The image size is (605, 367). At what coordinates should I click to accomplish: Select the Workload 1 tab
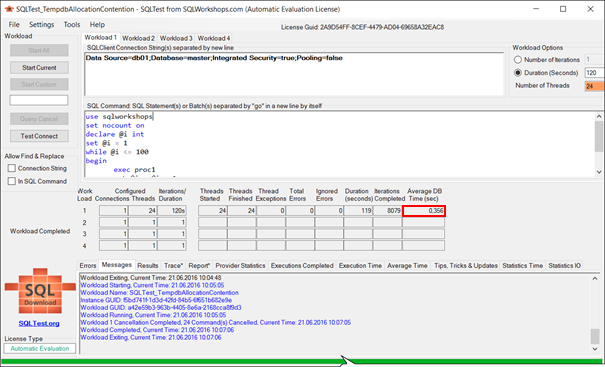[100, 37]
